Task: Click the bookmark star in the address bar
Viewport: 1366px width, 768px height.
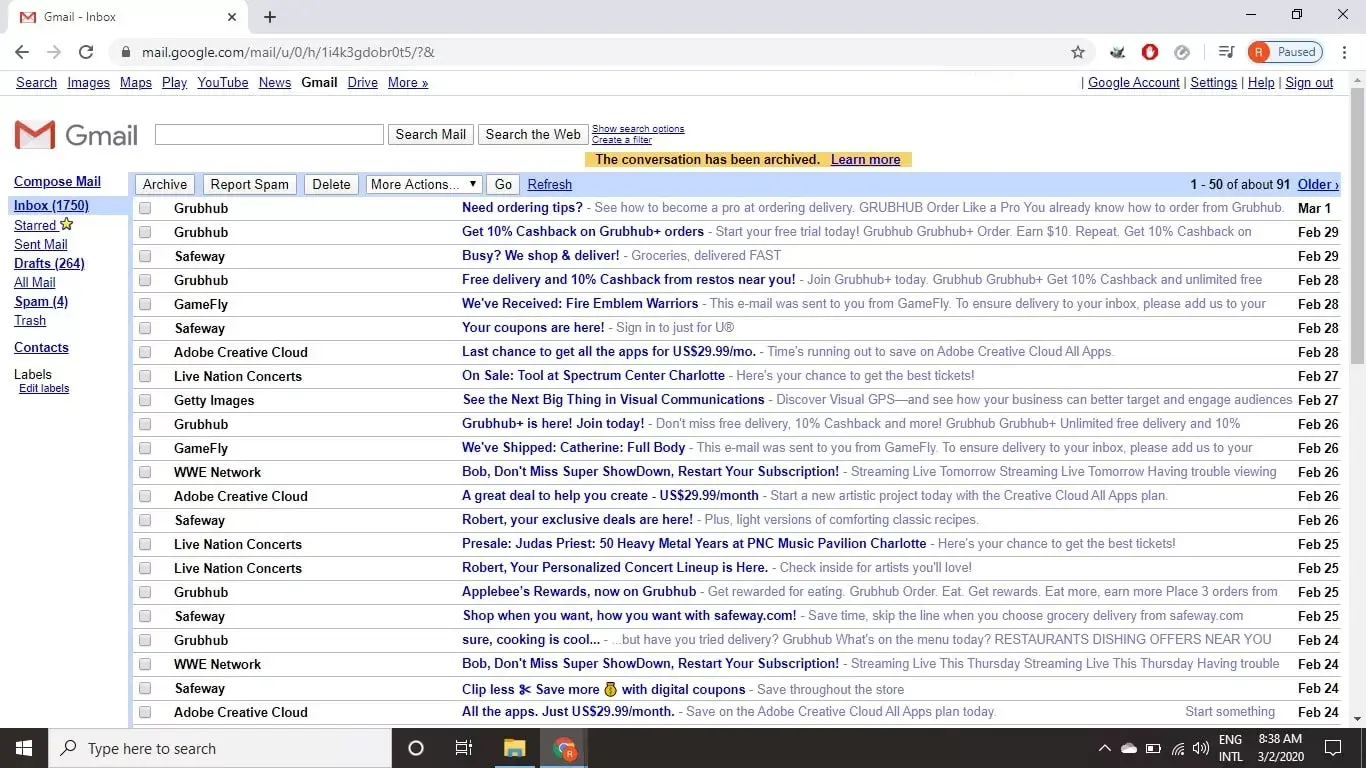Action: pos(1078,52)
